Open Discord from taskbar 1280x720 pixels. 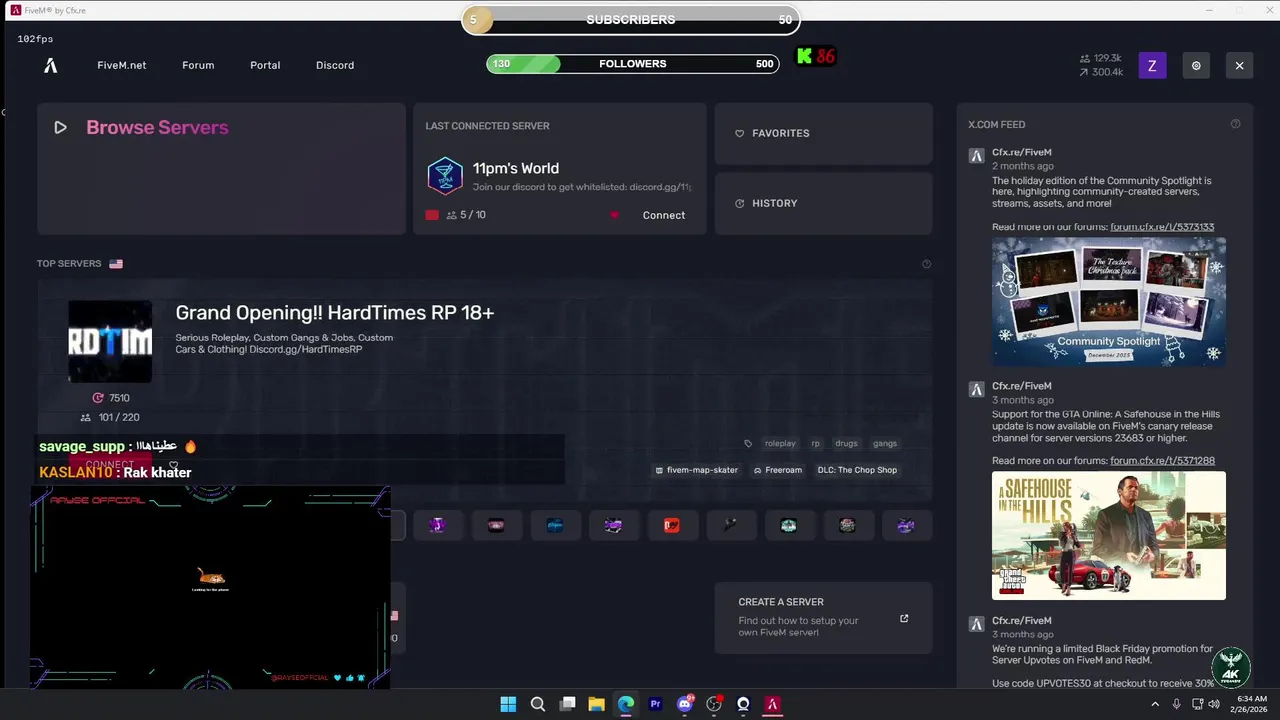(x=685, y=704)
